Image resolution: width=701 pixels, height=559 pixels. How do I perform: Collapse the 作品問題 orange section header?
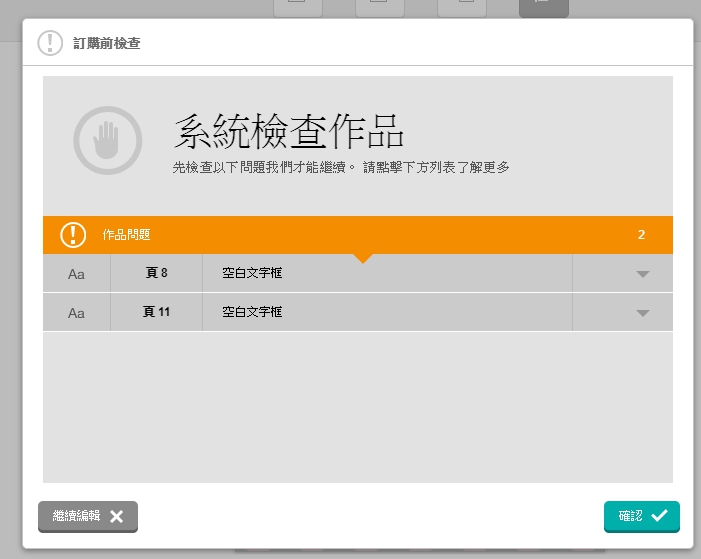pos(357,235)
